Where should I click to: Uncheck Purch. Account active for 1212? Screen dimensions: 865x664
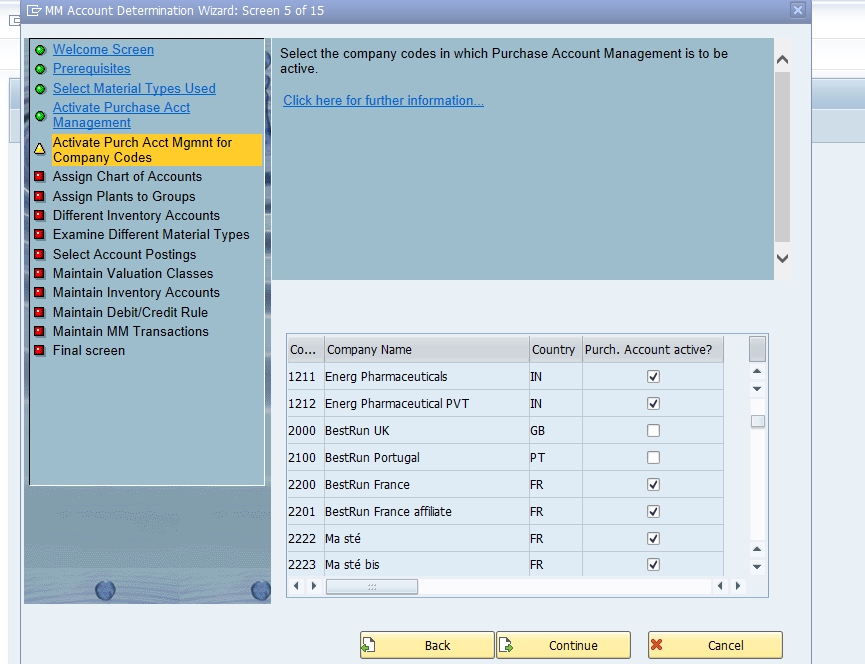(x=653, y=404)
